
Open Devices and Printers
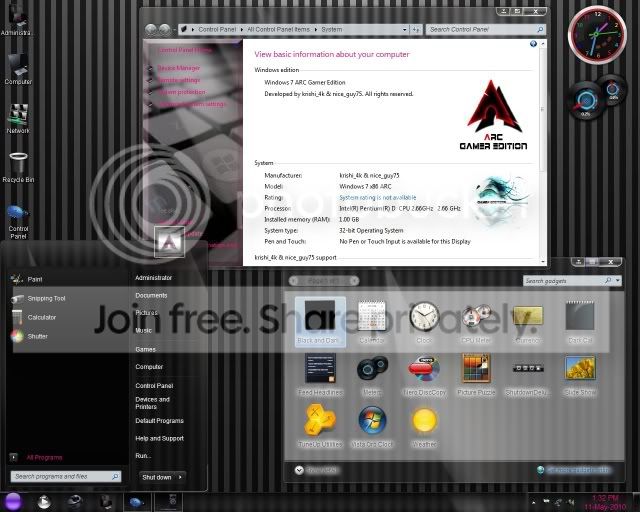(x=153, y=403)
